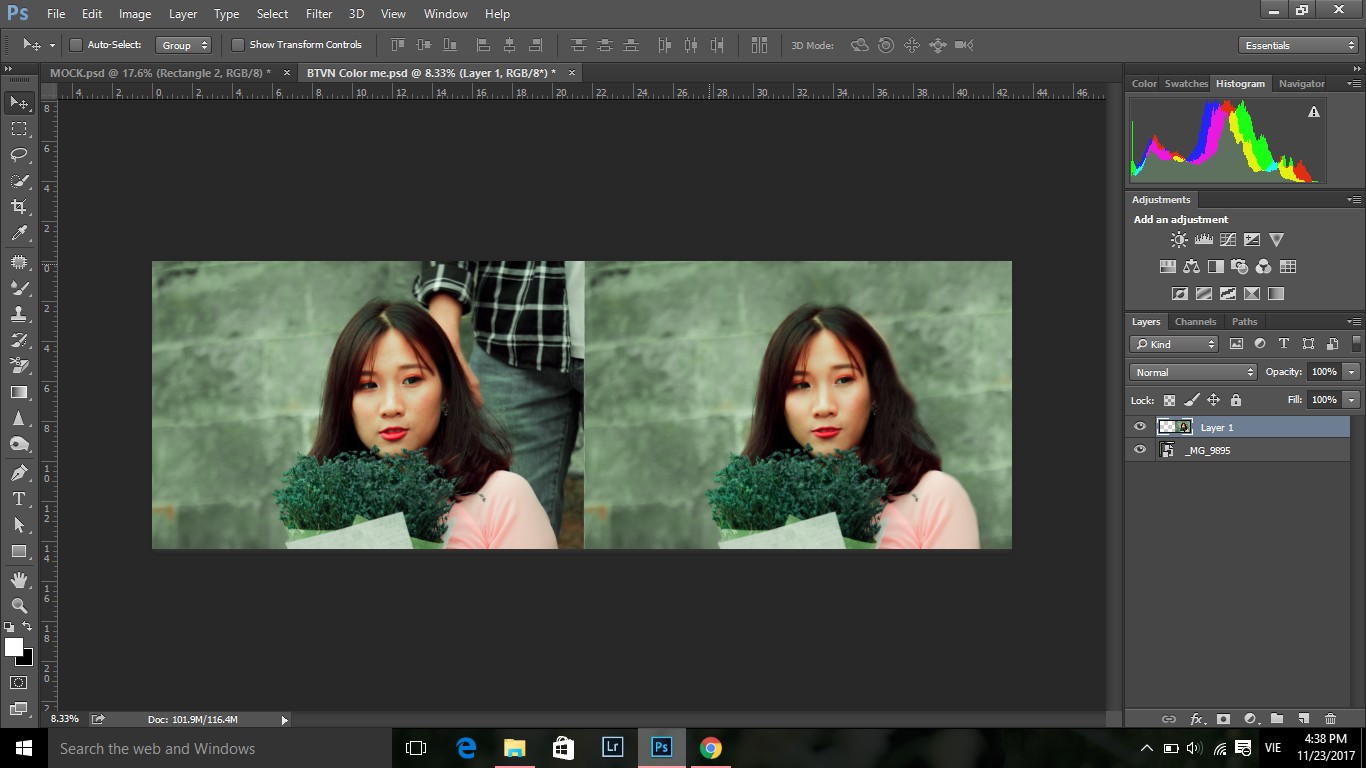1366x768 pixels.
Task: Click the zoom percentage field 8.33%
Action: click(65, 719)
